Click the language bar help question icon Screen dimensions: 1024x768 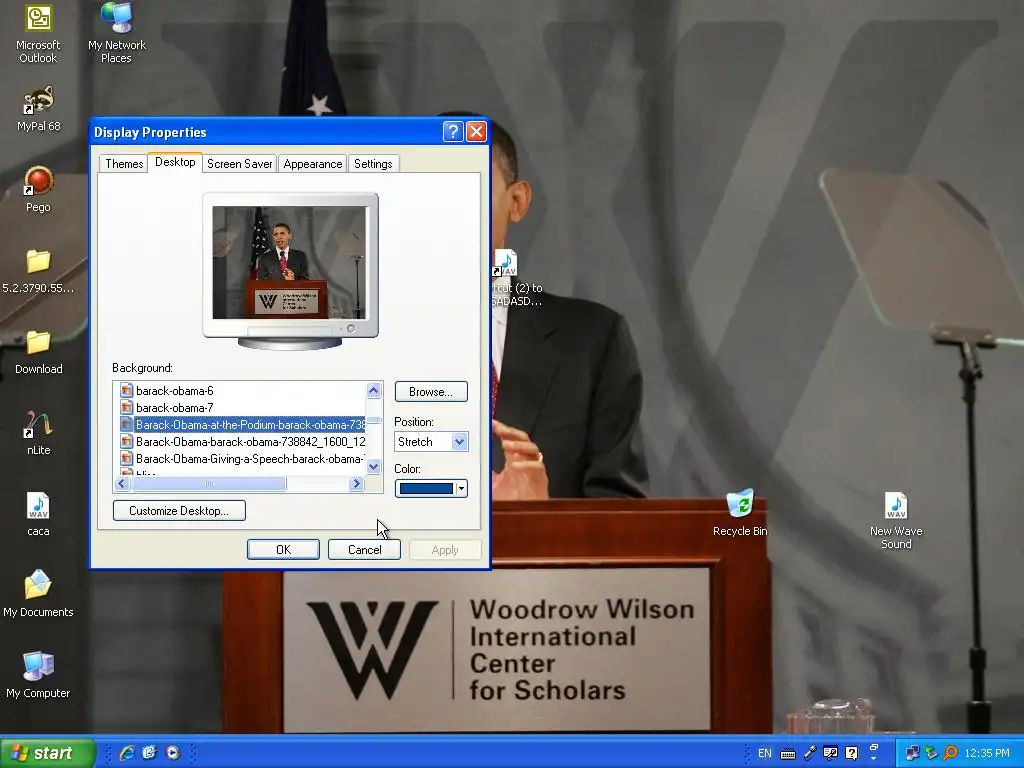852,753
